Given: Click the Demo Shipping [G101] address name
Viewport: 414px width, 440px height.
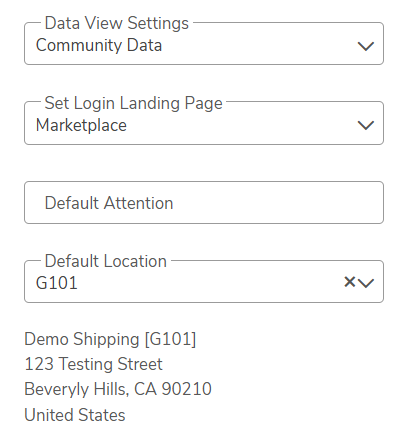Looking at the screenshot, I should point(110,339).
